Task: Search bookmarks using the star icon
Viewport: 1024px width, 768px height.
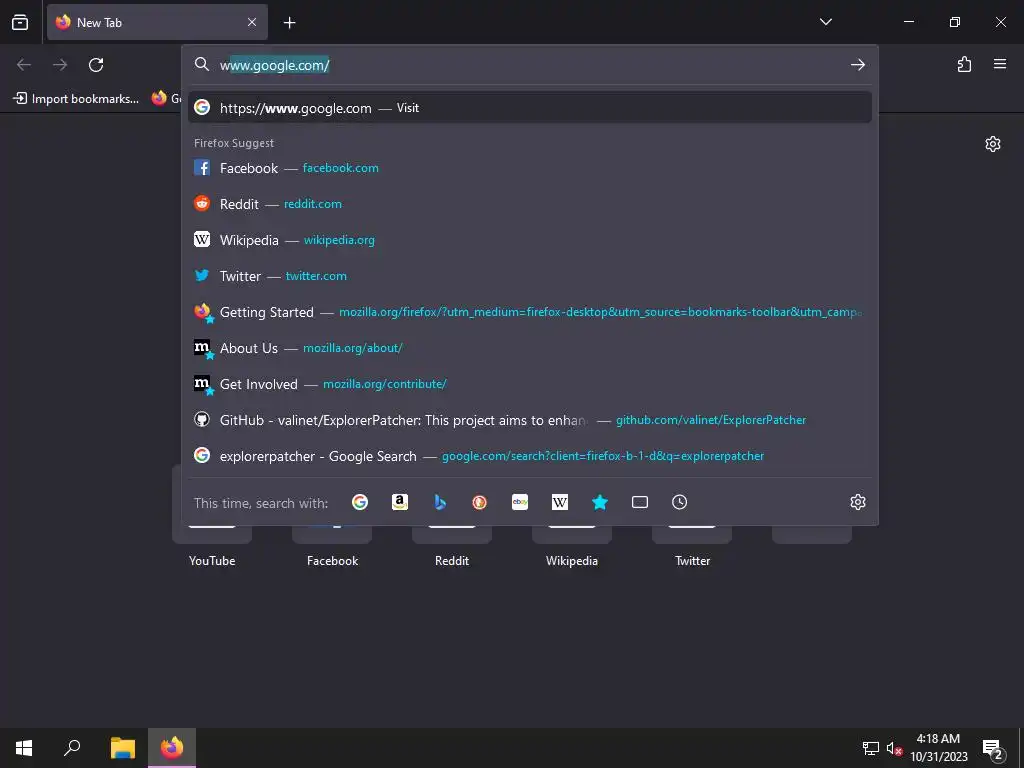Action: click(x=600, y=502)
